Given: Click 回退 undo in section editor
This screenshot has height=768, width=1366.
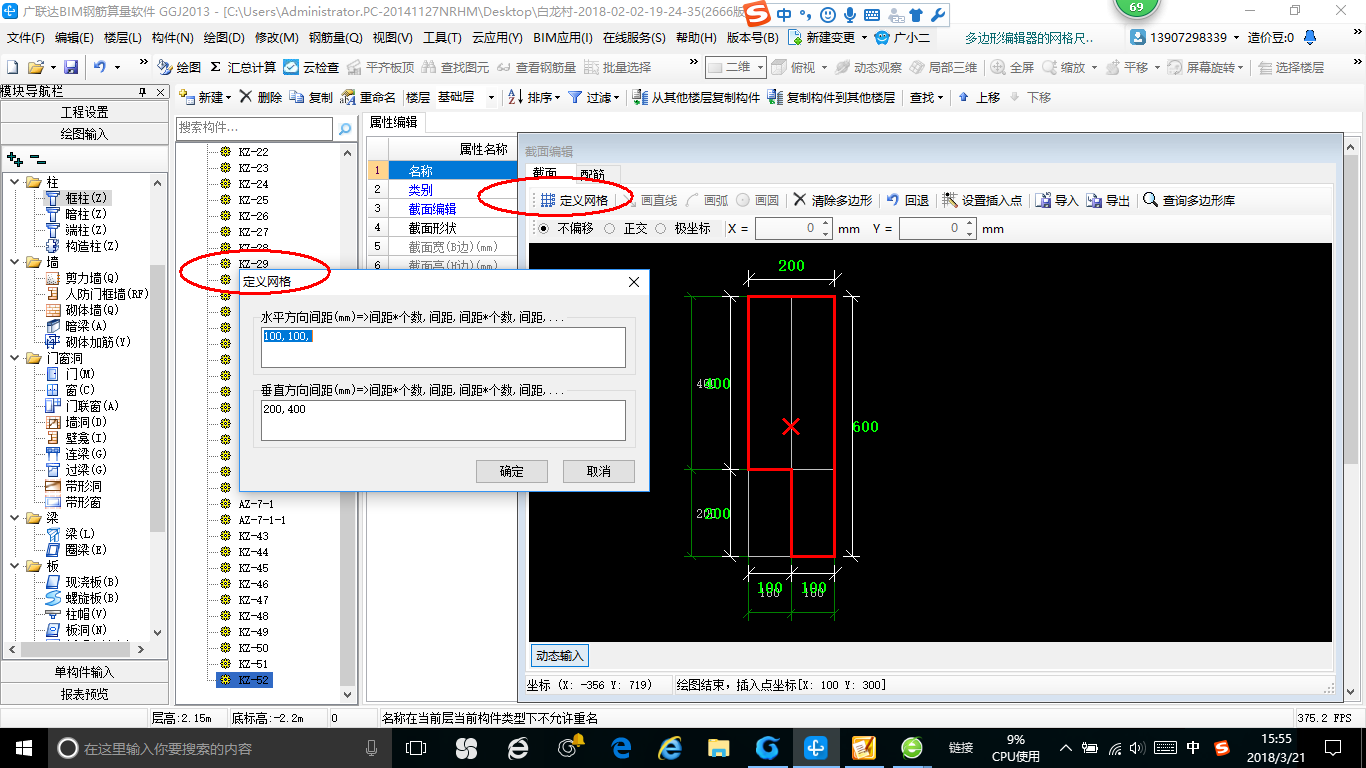Looking at the screenshot, I should click(x=908, y=200).
